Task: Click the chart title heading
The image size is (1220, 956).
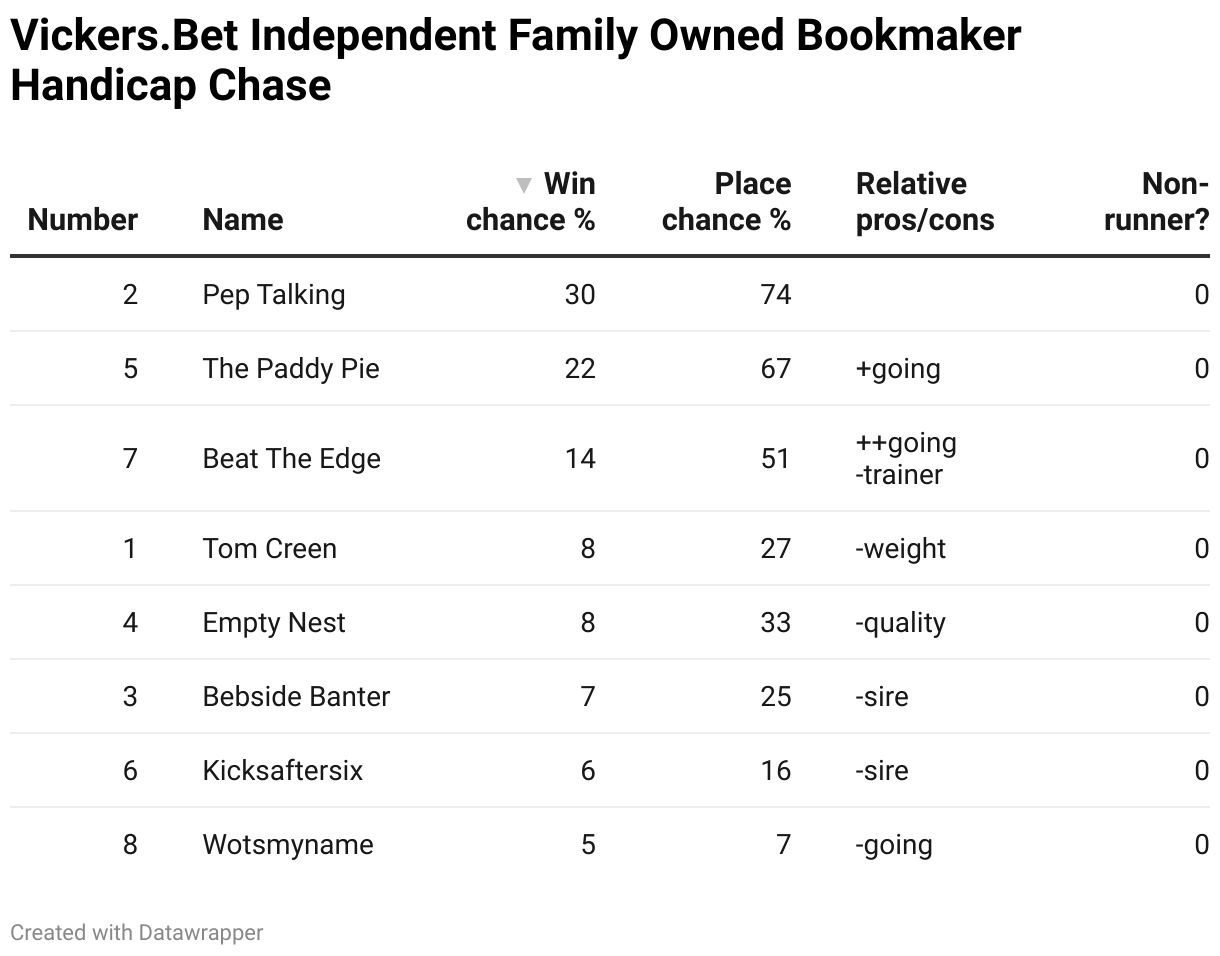Action: 516,61
